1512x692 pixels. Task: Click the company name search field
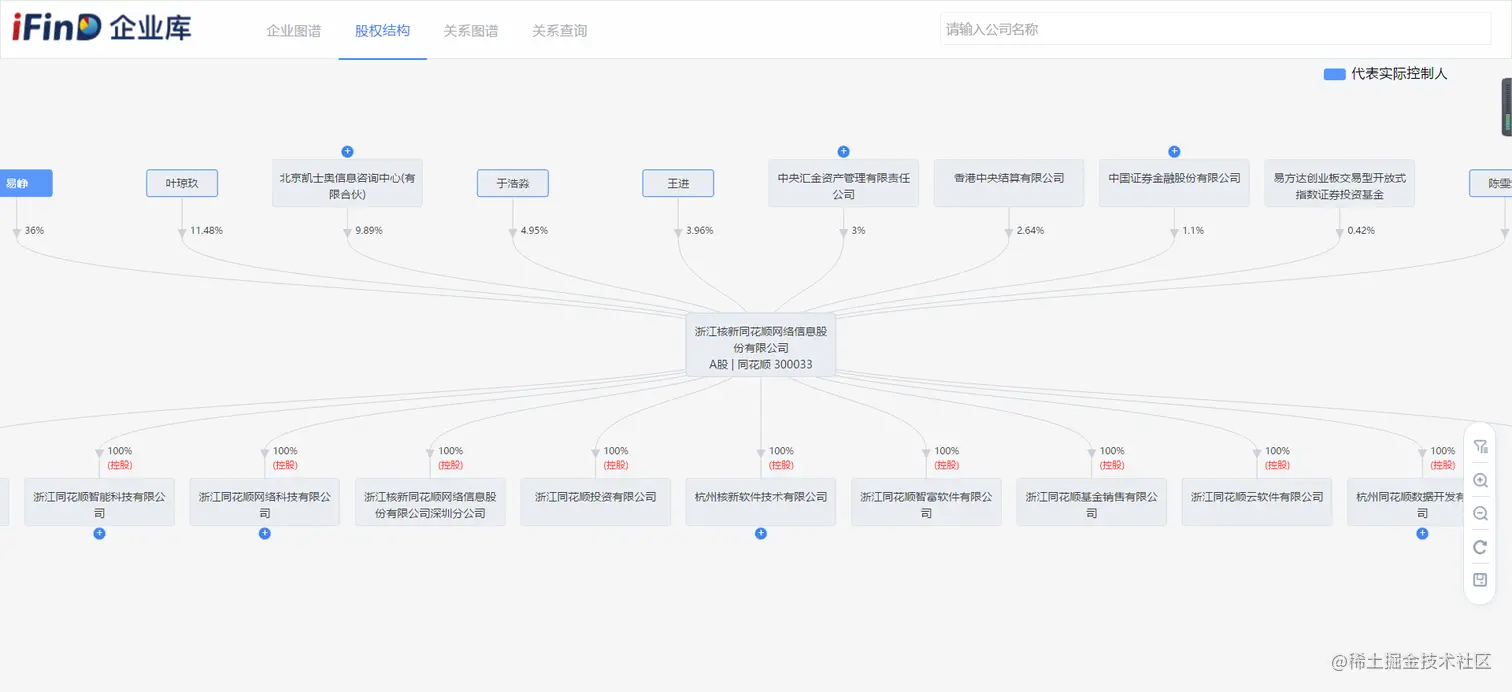(x=1215, y=29)
